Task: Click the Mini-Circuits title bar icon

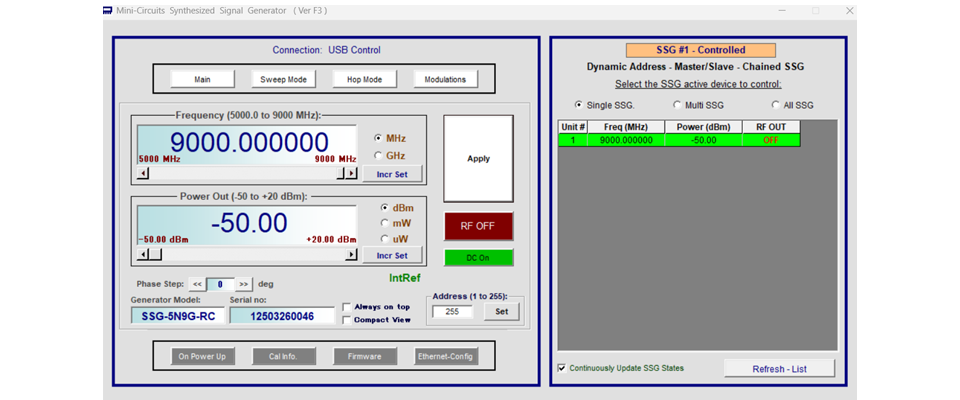Action: pyautogui.click(x=108, y=10)
